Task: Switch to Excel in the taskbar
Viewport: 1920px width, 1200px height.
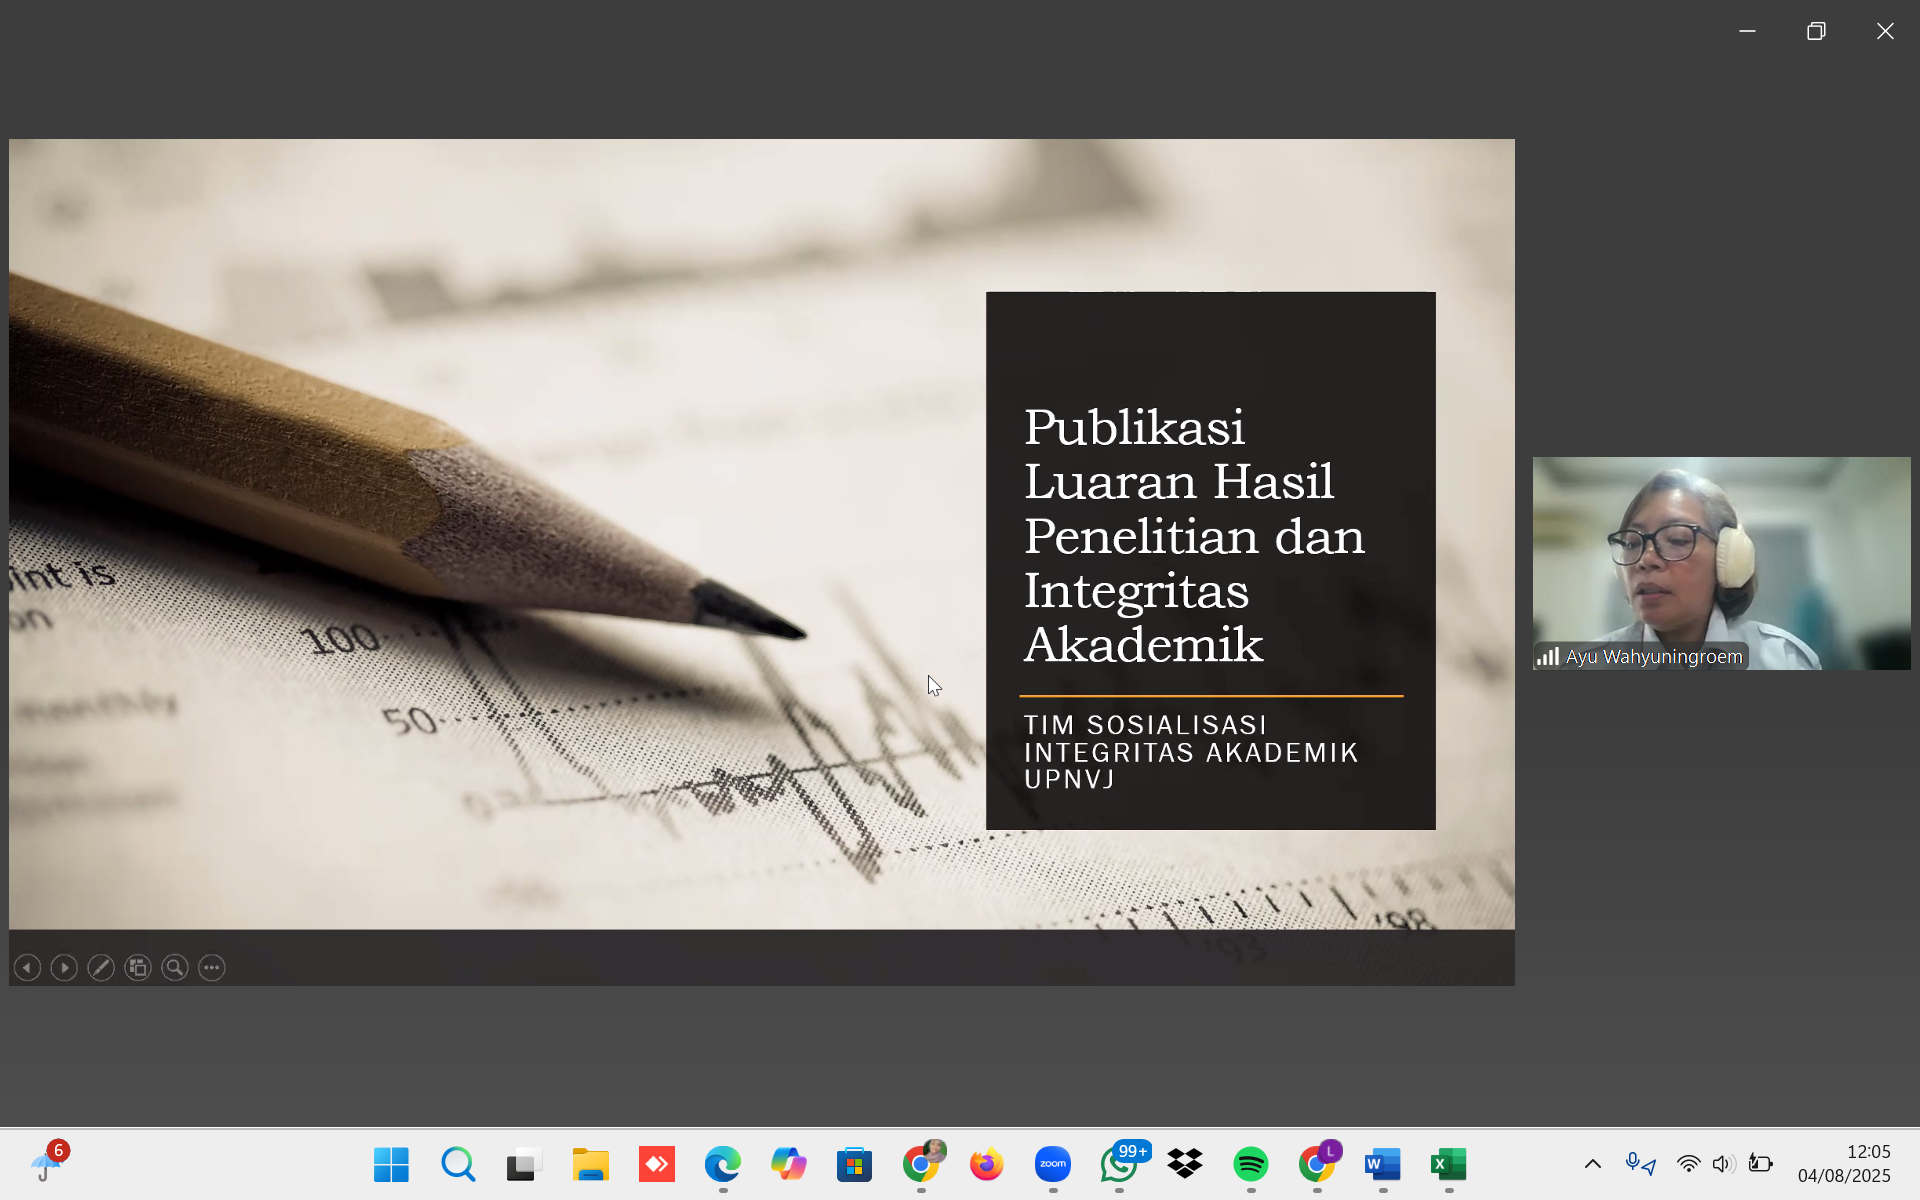Action: pyautogui.click(x=1448, y=1164)
